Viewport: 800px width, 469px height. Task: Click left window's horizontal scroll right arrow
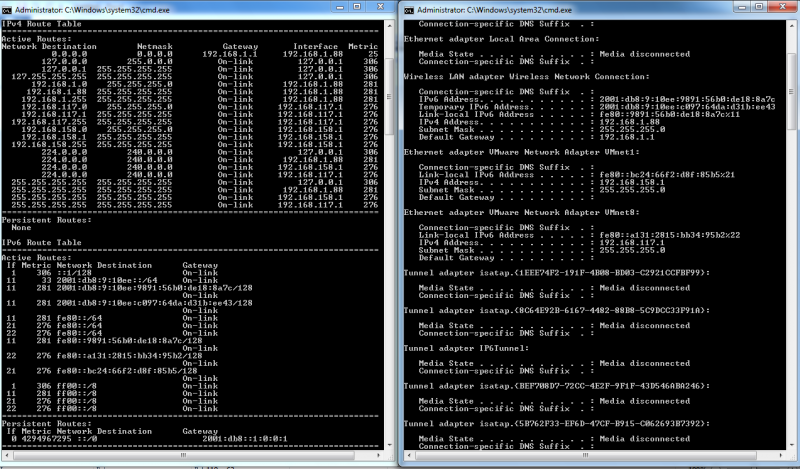[x=379, y=455]
